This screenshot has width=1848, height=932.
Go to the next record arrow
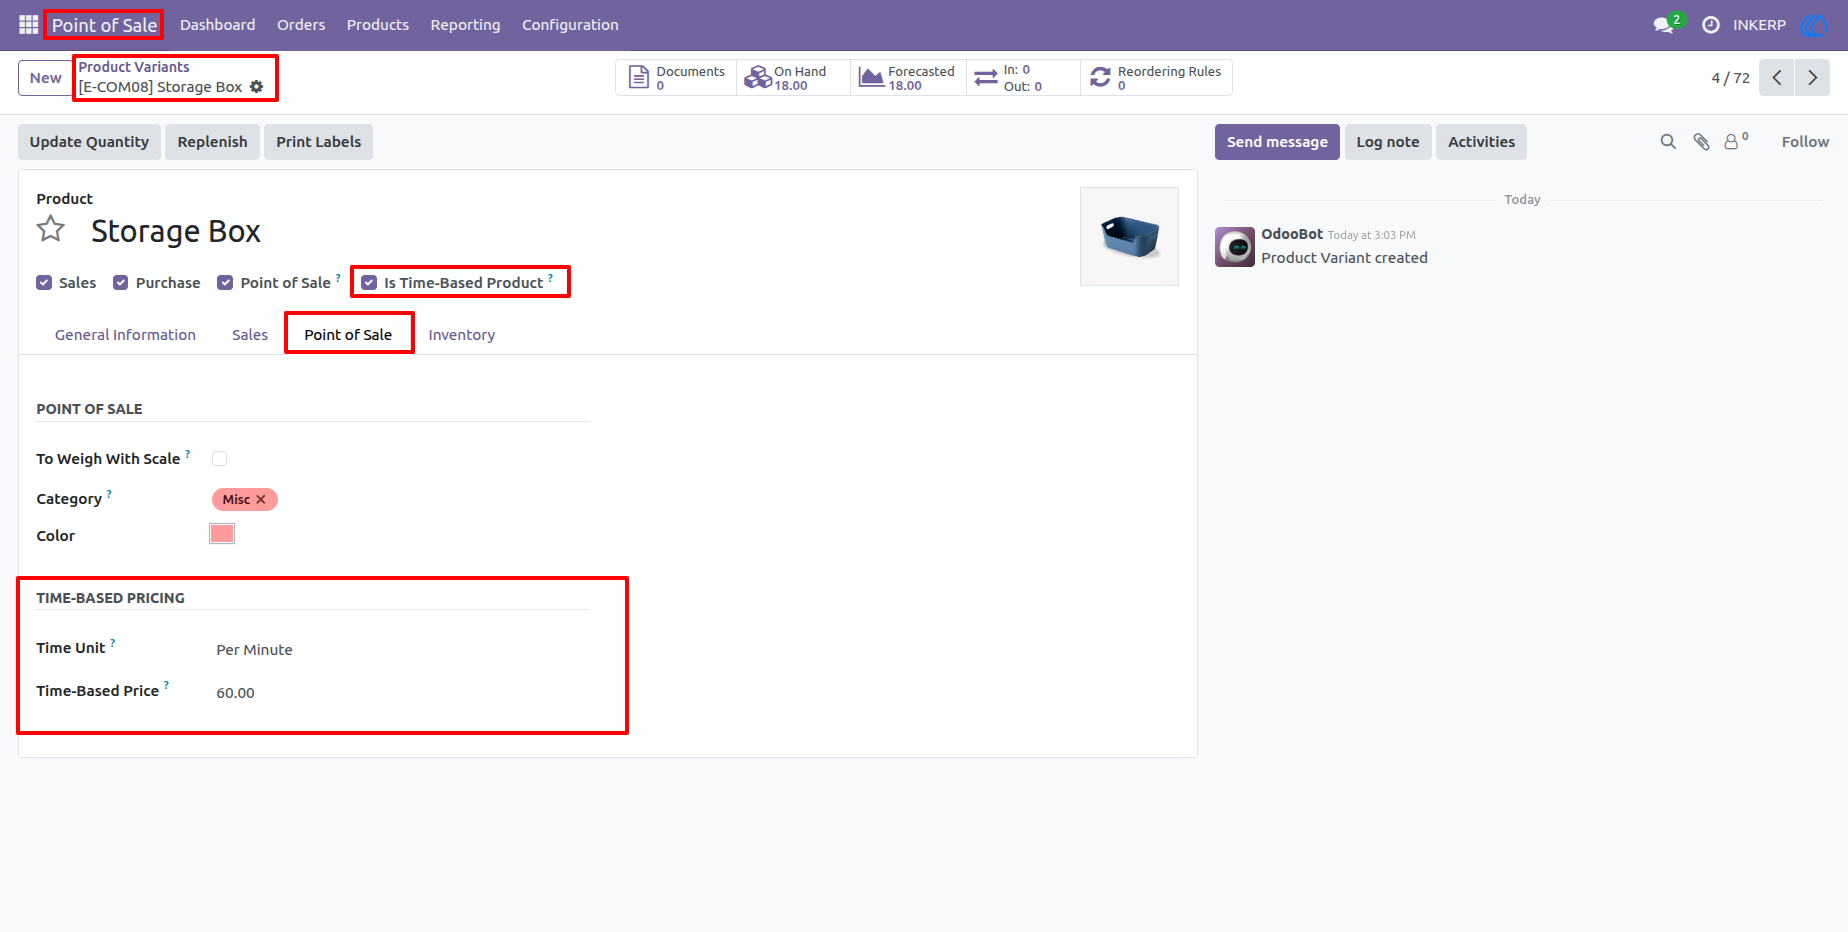pos(1812,77)
